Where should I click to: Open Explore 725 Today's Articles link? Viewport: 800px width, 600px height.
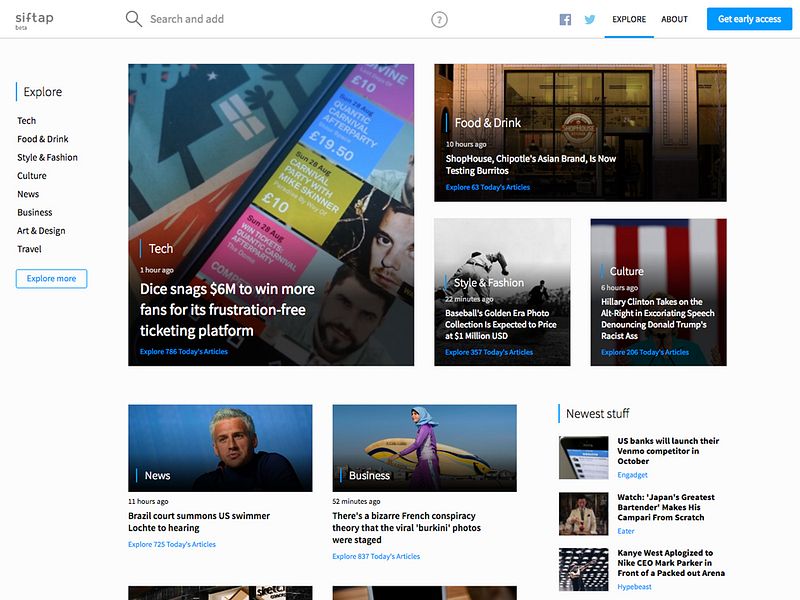[172, 544]
